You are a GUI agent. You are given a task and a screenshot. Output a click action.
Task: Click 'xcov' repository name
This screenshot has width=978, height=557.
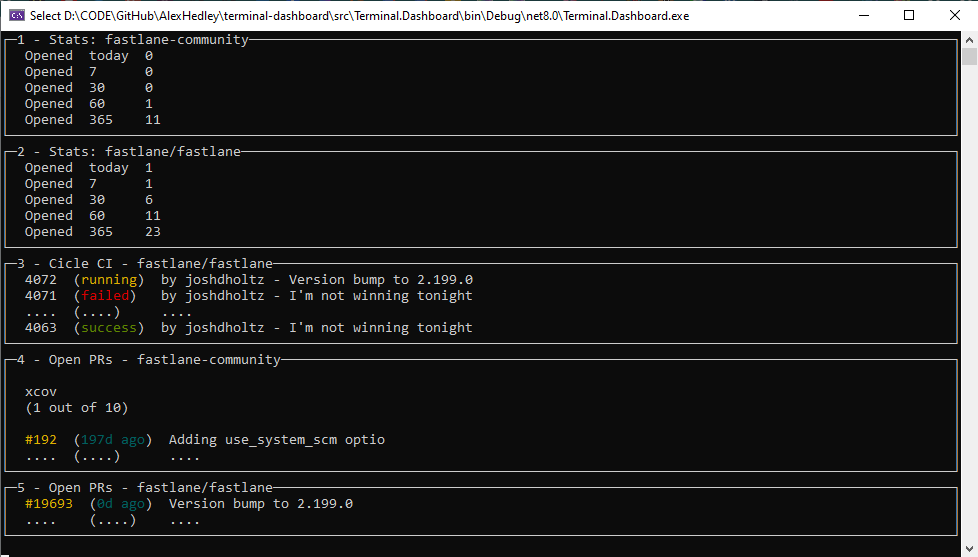click(41, 392)
